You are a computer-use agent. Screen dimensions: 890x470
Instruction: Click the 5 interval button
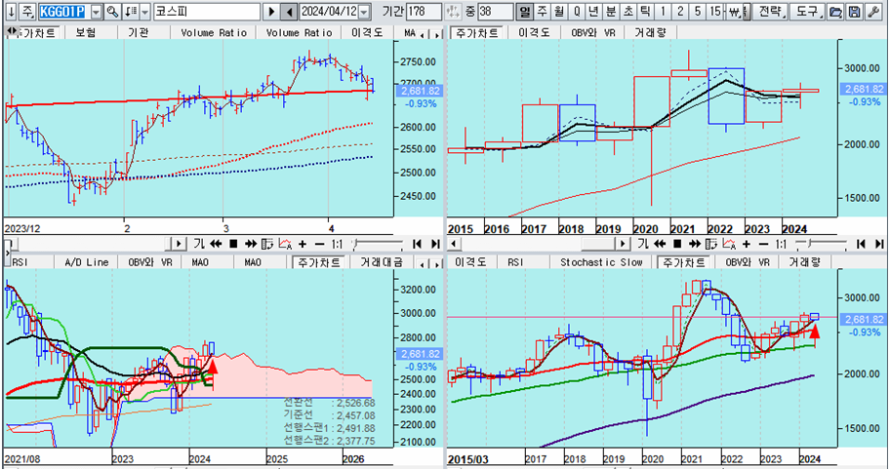698,11
